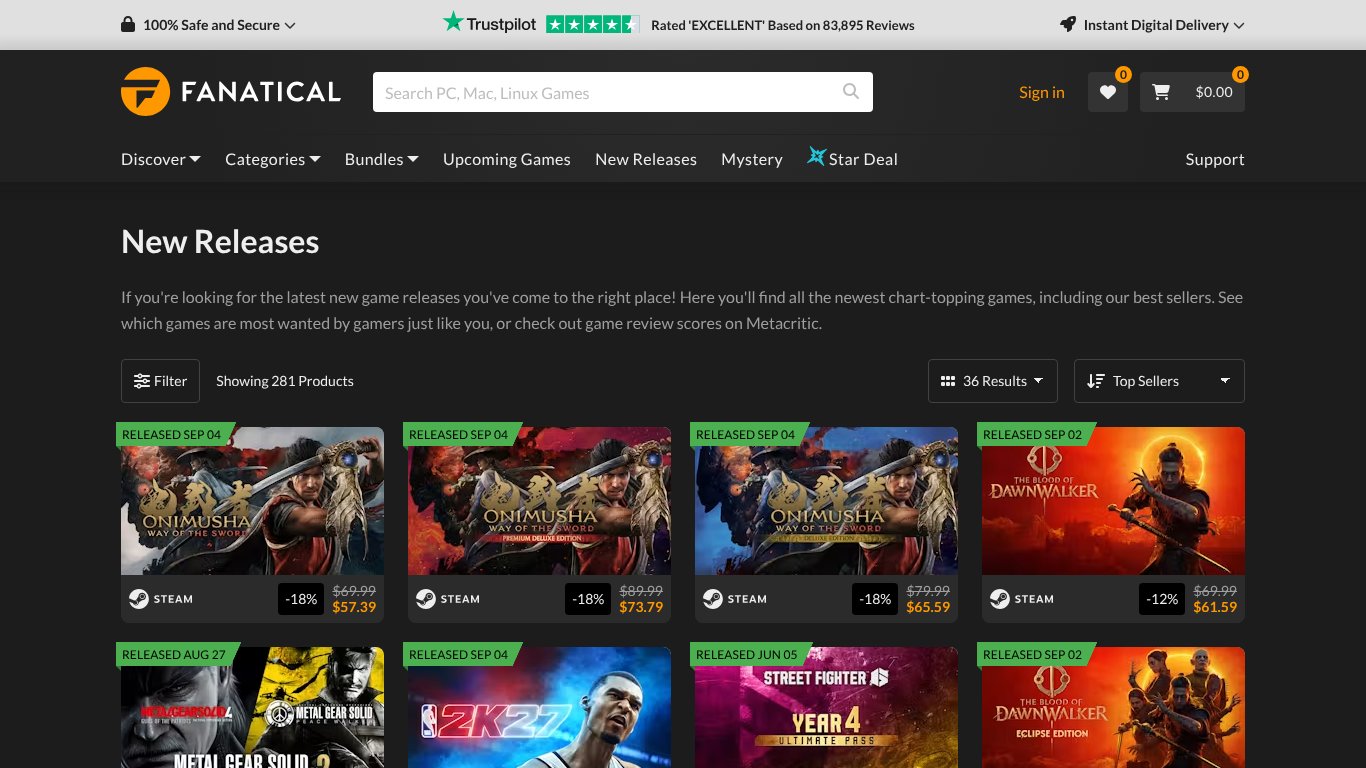Click the sort order icon beside Top Sellers
The width and height of the screenshot is (1366, 768).
[x=1096, y=381]
